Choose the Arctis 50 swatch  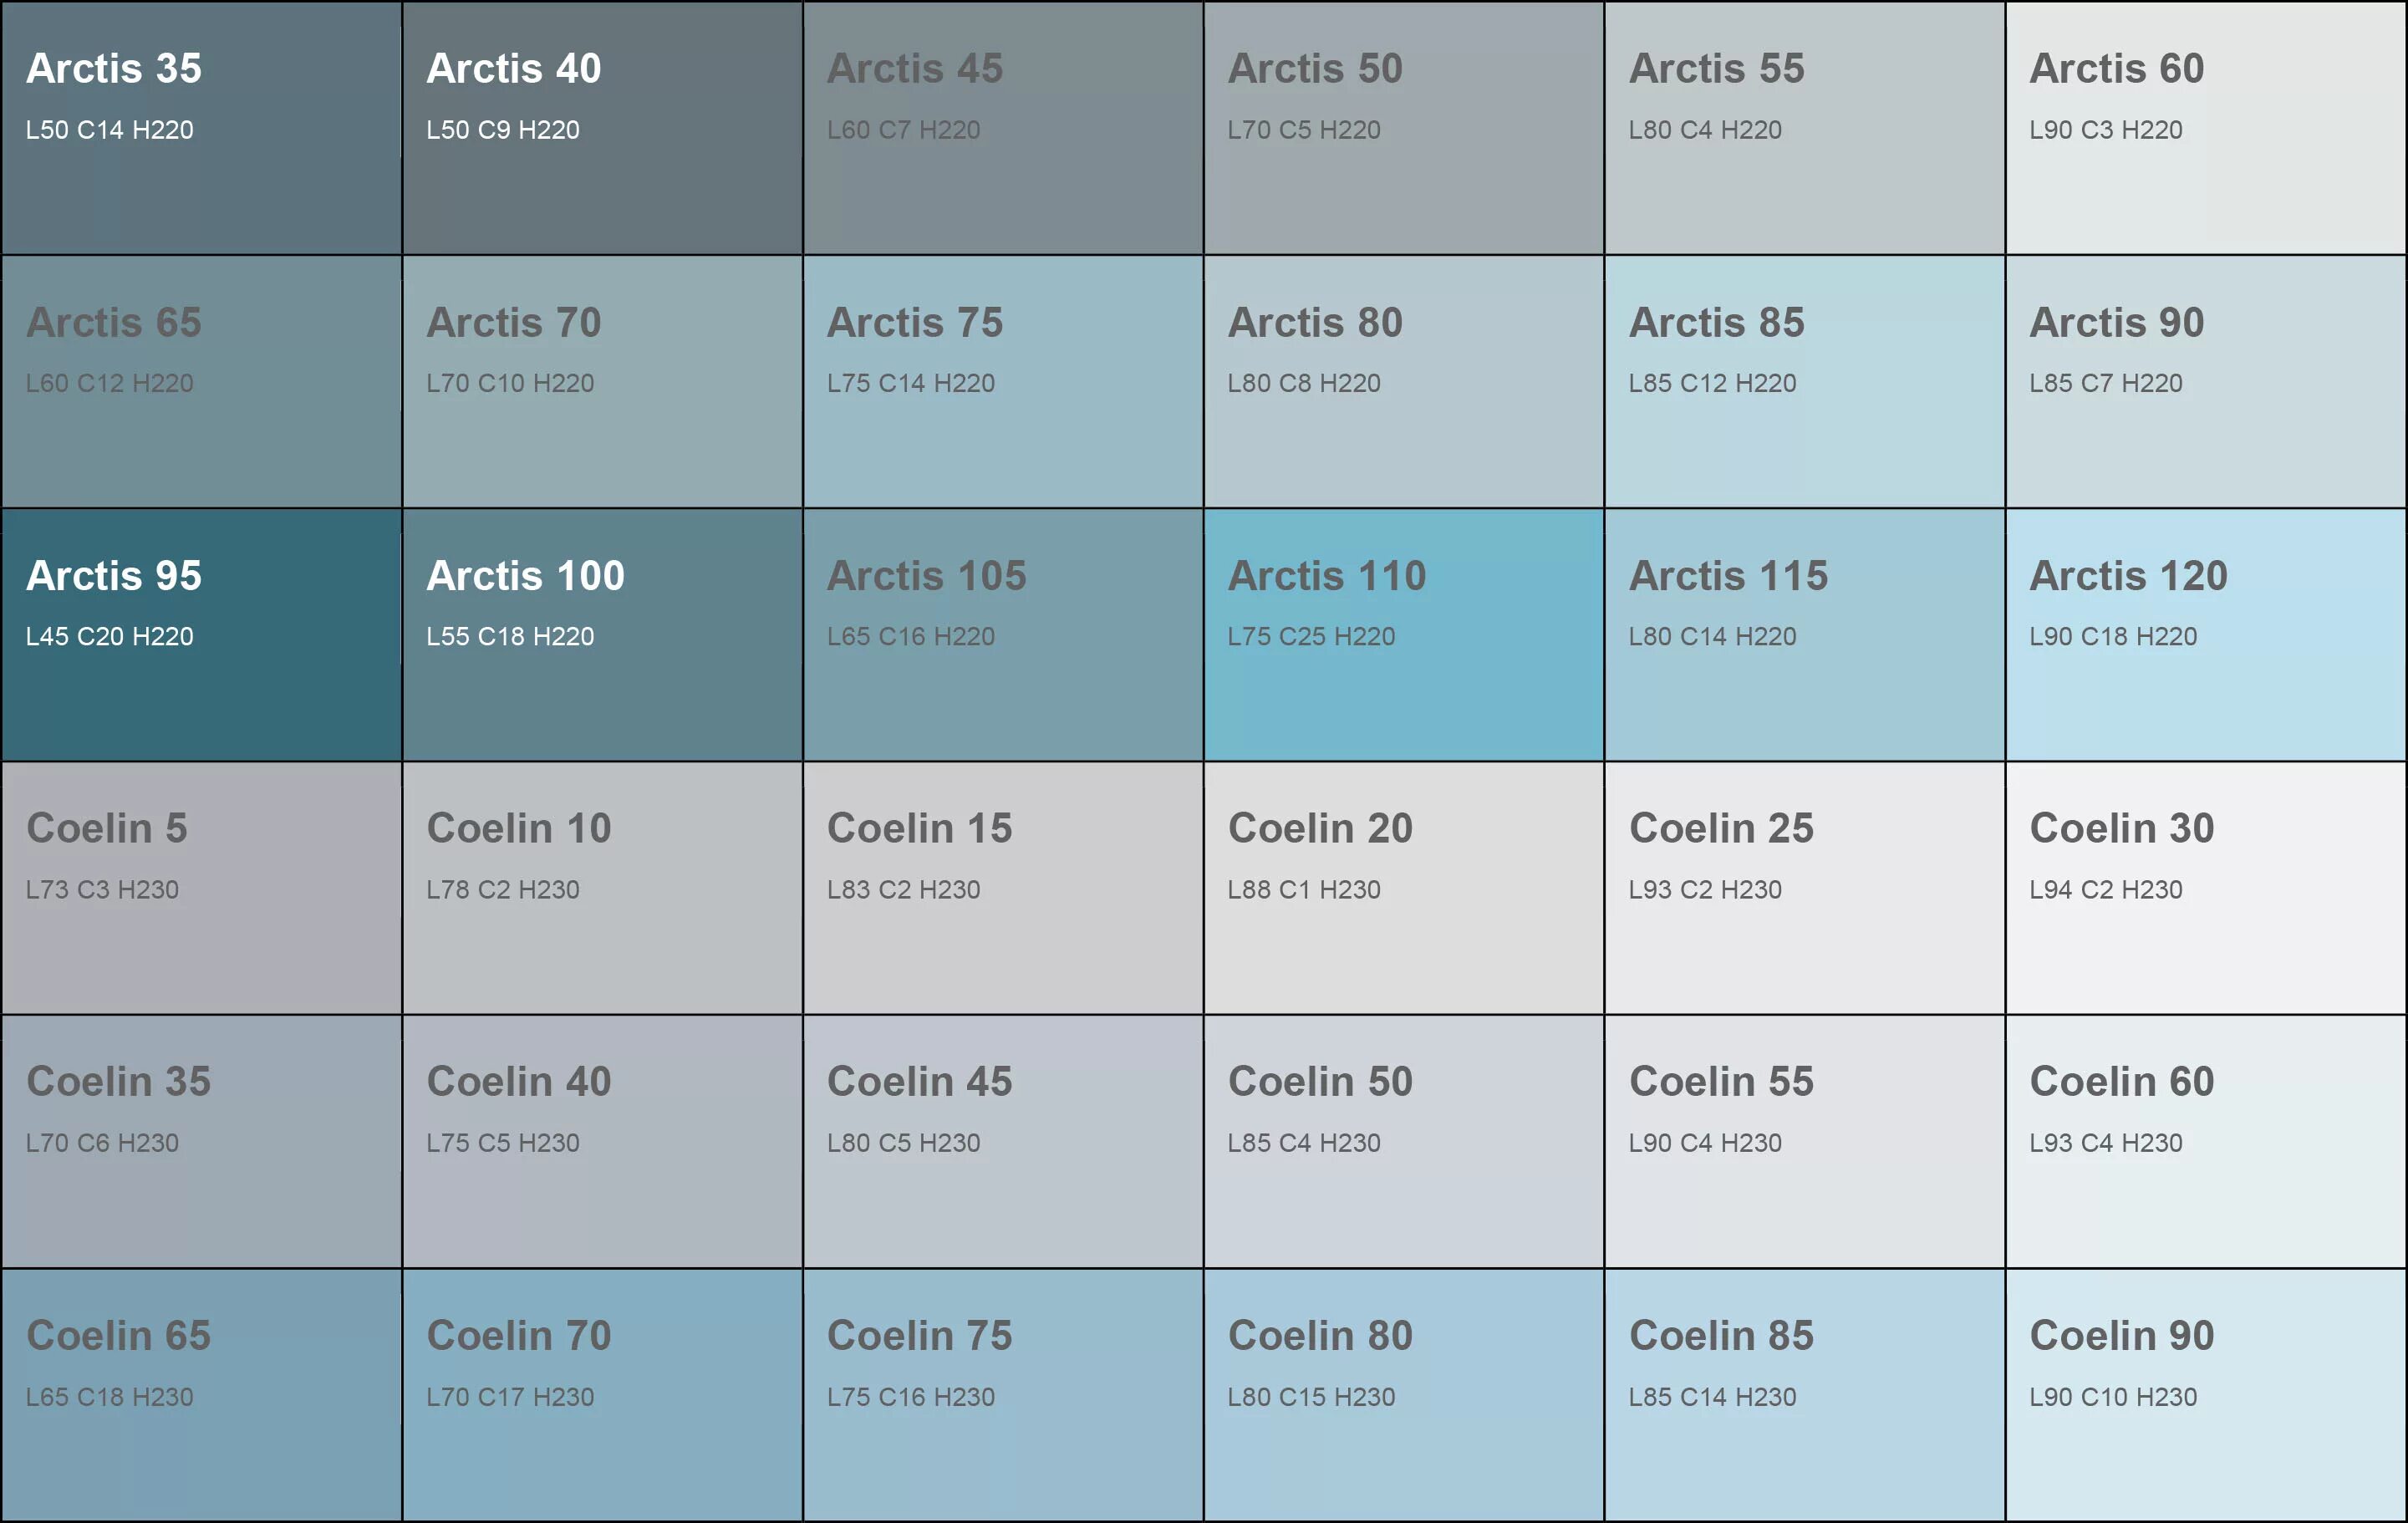tap(1404, 127)
